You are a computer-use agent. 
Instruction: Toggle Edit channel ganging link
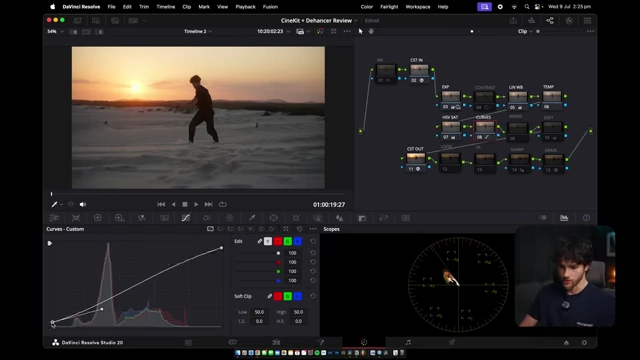click(260, 241)
